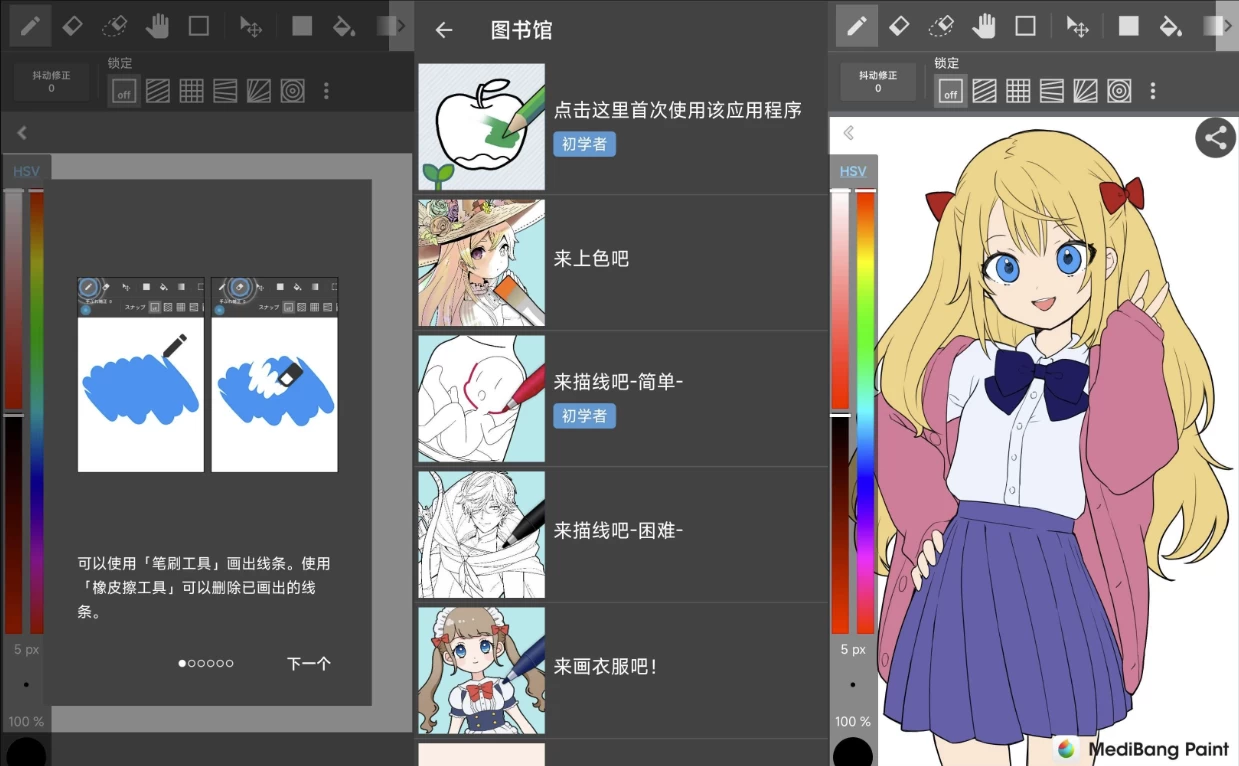Enable the grid snap guide

pos(190,90)
